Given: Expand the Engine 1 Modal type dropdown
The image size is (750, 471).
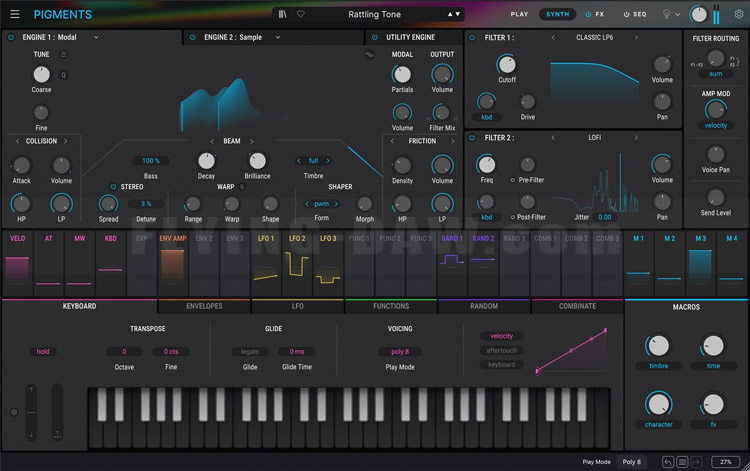Looking at the screenshot, I should pos(96,37).
